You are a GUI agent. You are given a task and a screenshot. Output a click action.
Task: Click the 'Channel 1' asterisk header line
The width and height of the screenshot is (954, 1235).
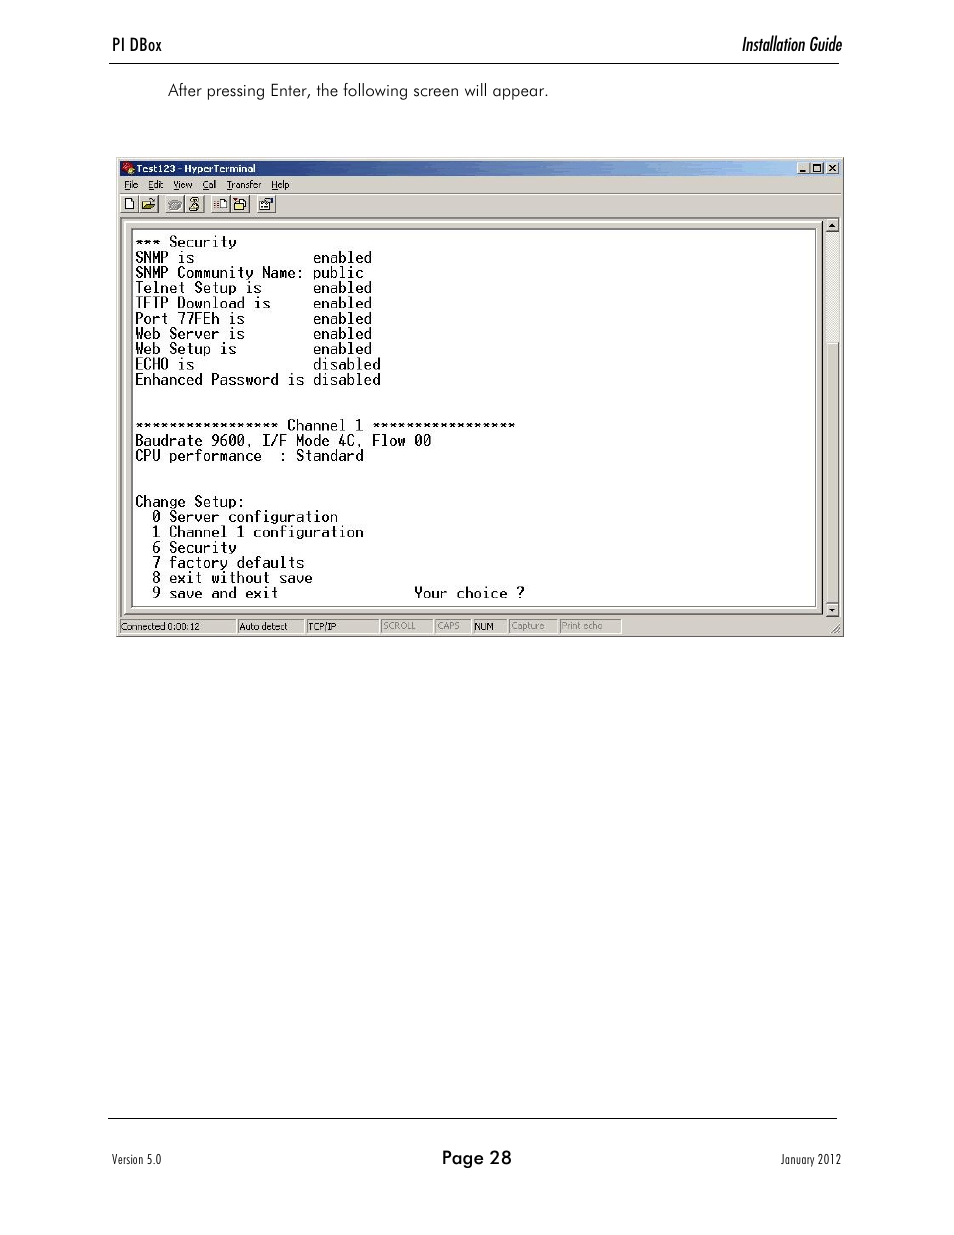point(325,425)
